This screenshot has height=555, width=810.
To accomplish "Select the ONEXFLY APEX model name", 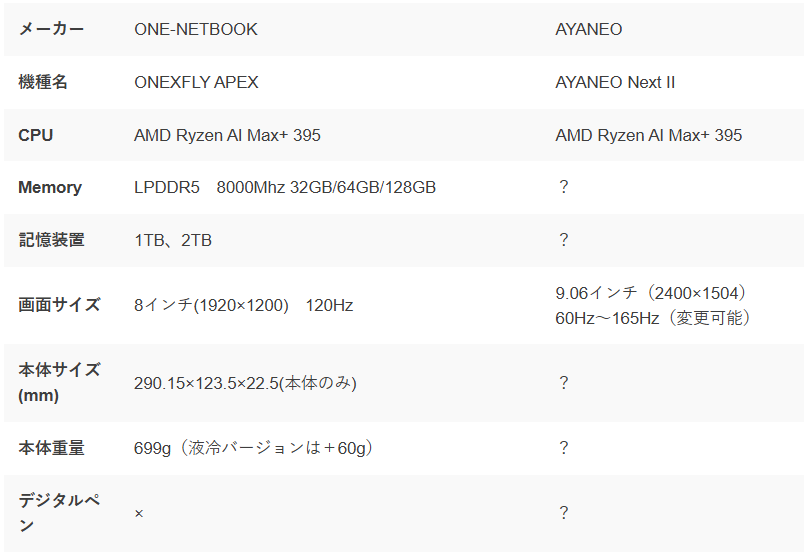I will [196, 82].
